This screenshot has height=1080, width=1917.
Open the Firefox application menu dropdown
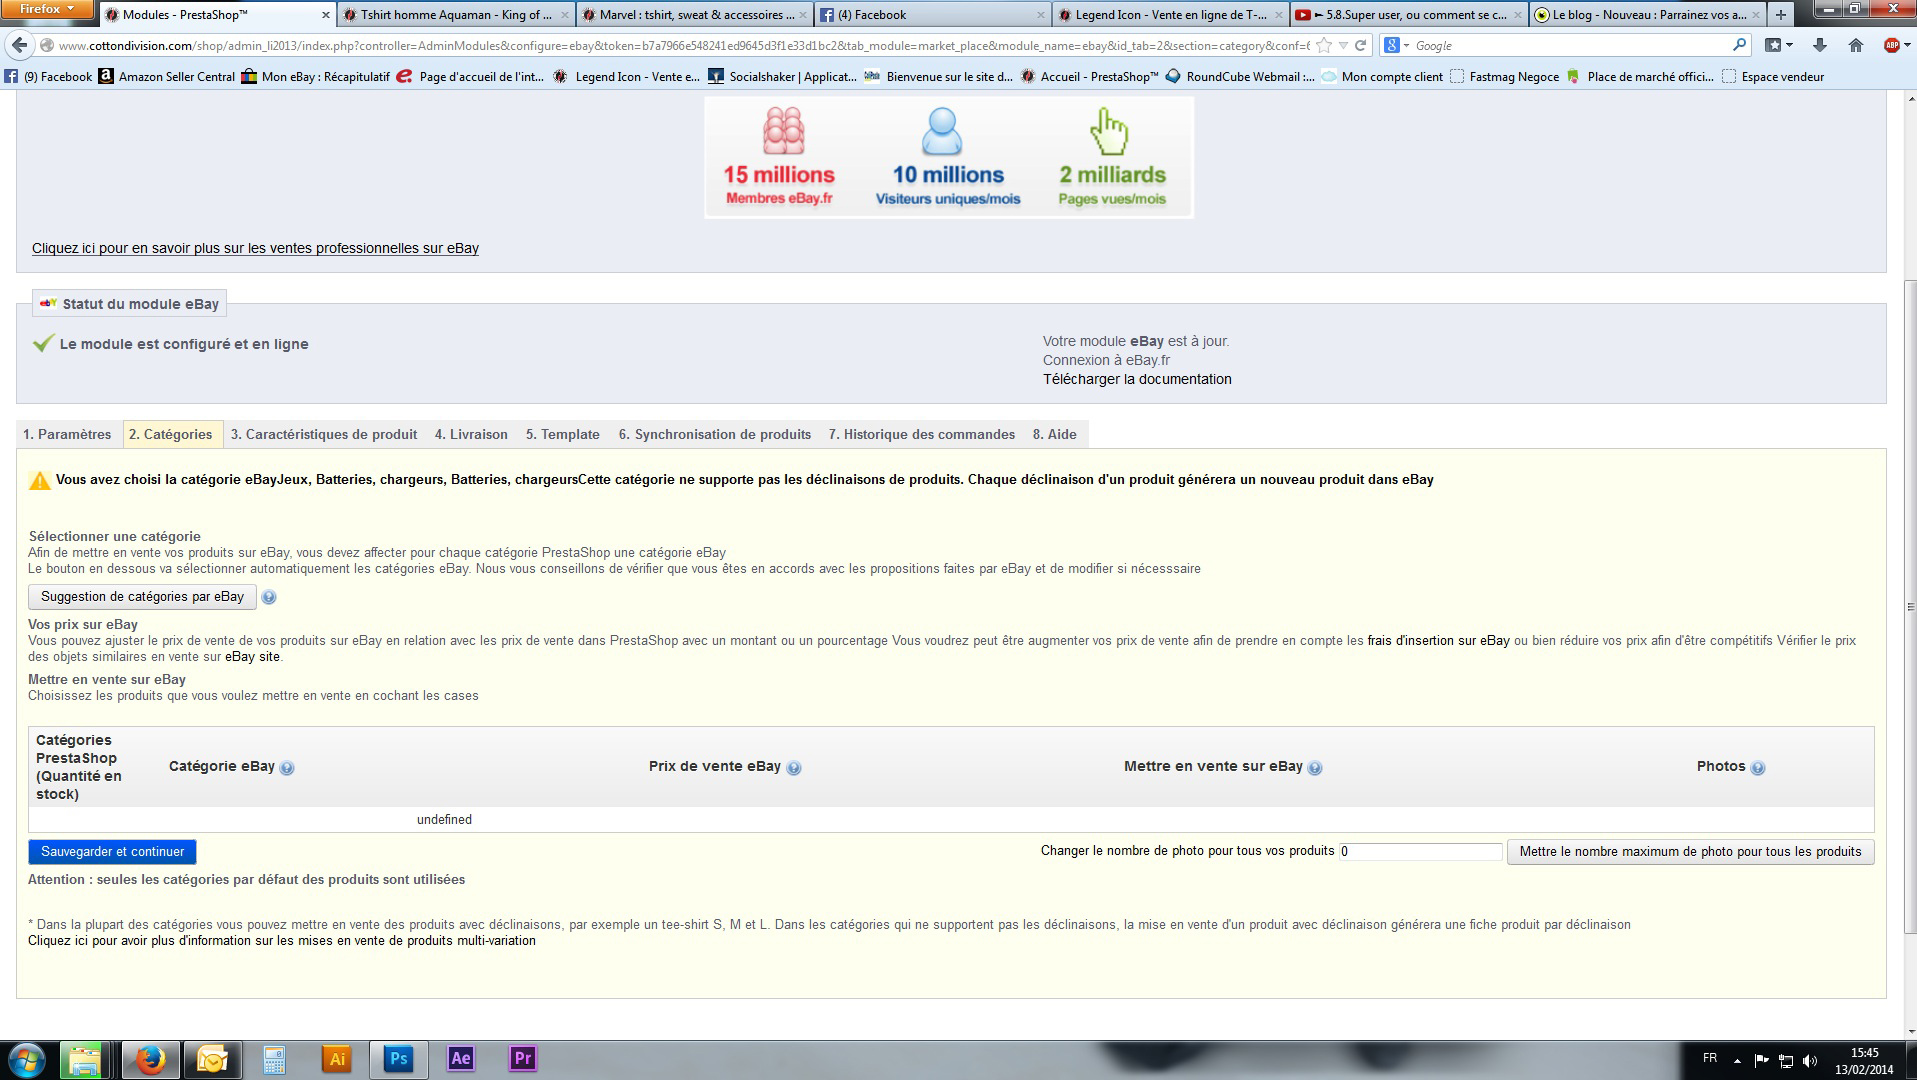coord(47,9)
